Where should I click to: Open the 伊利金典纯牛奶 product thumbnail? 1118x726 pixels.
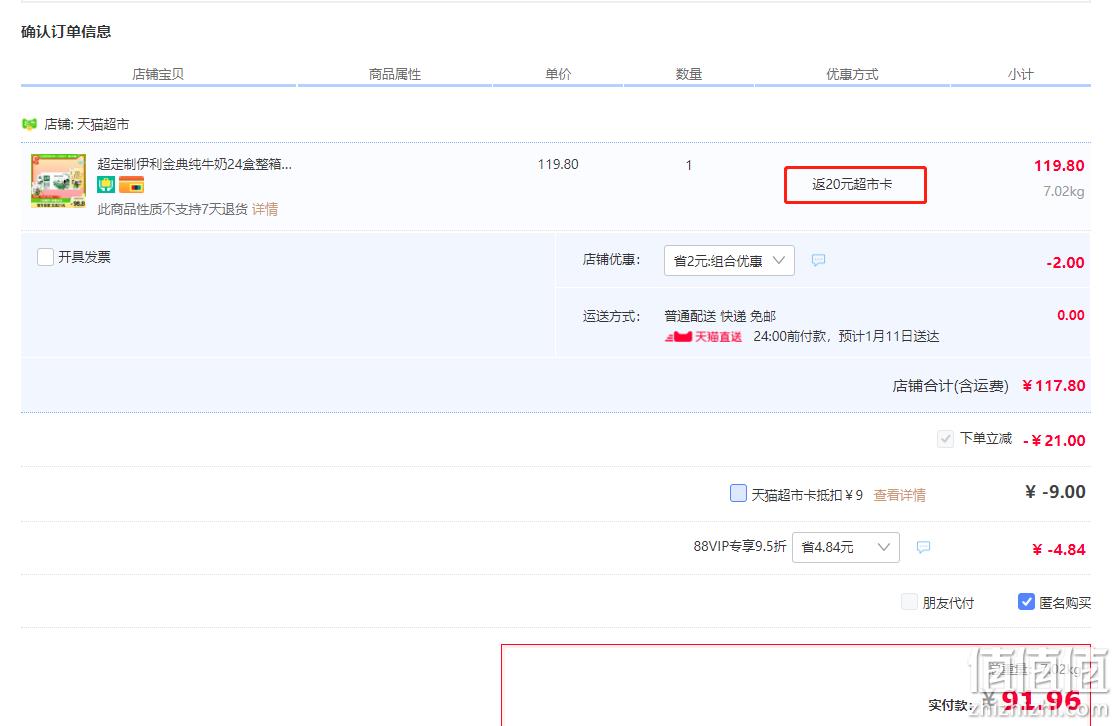(58, 181)
